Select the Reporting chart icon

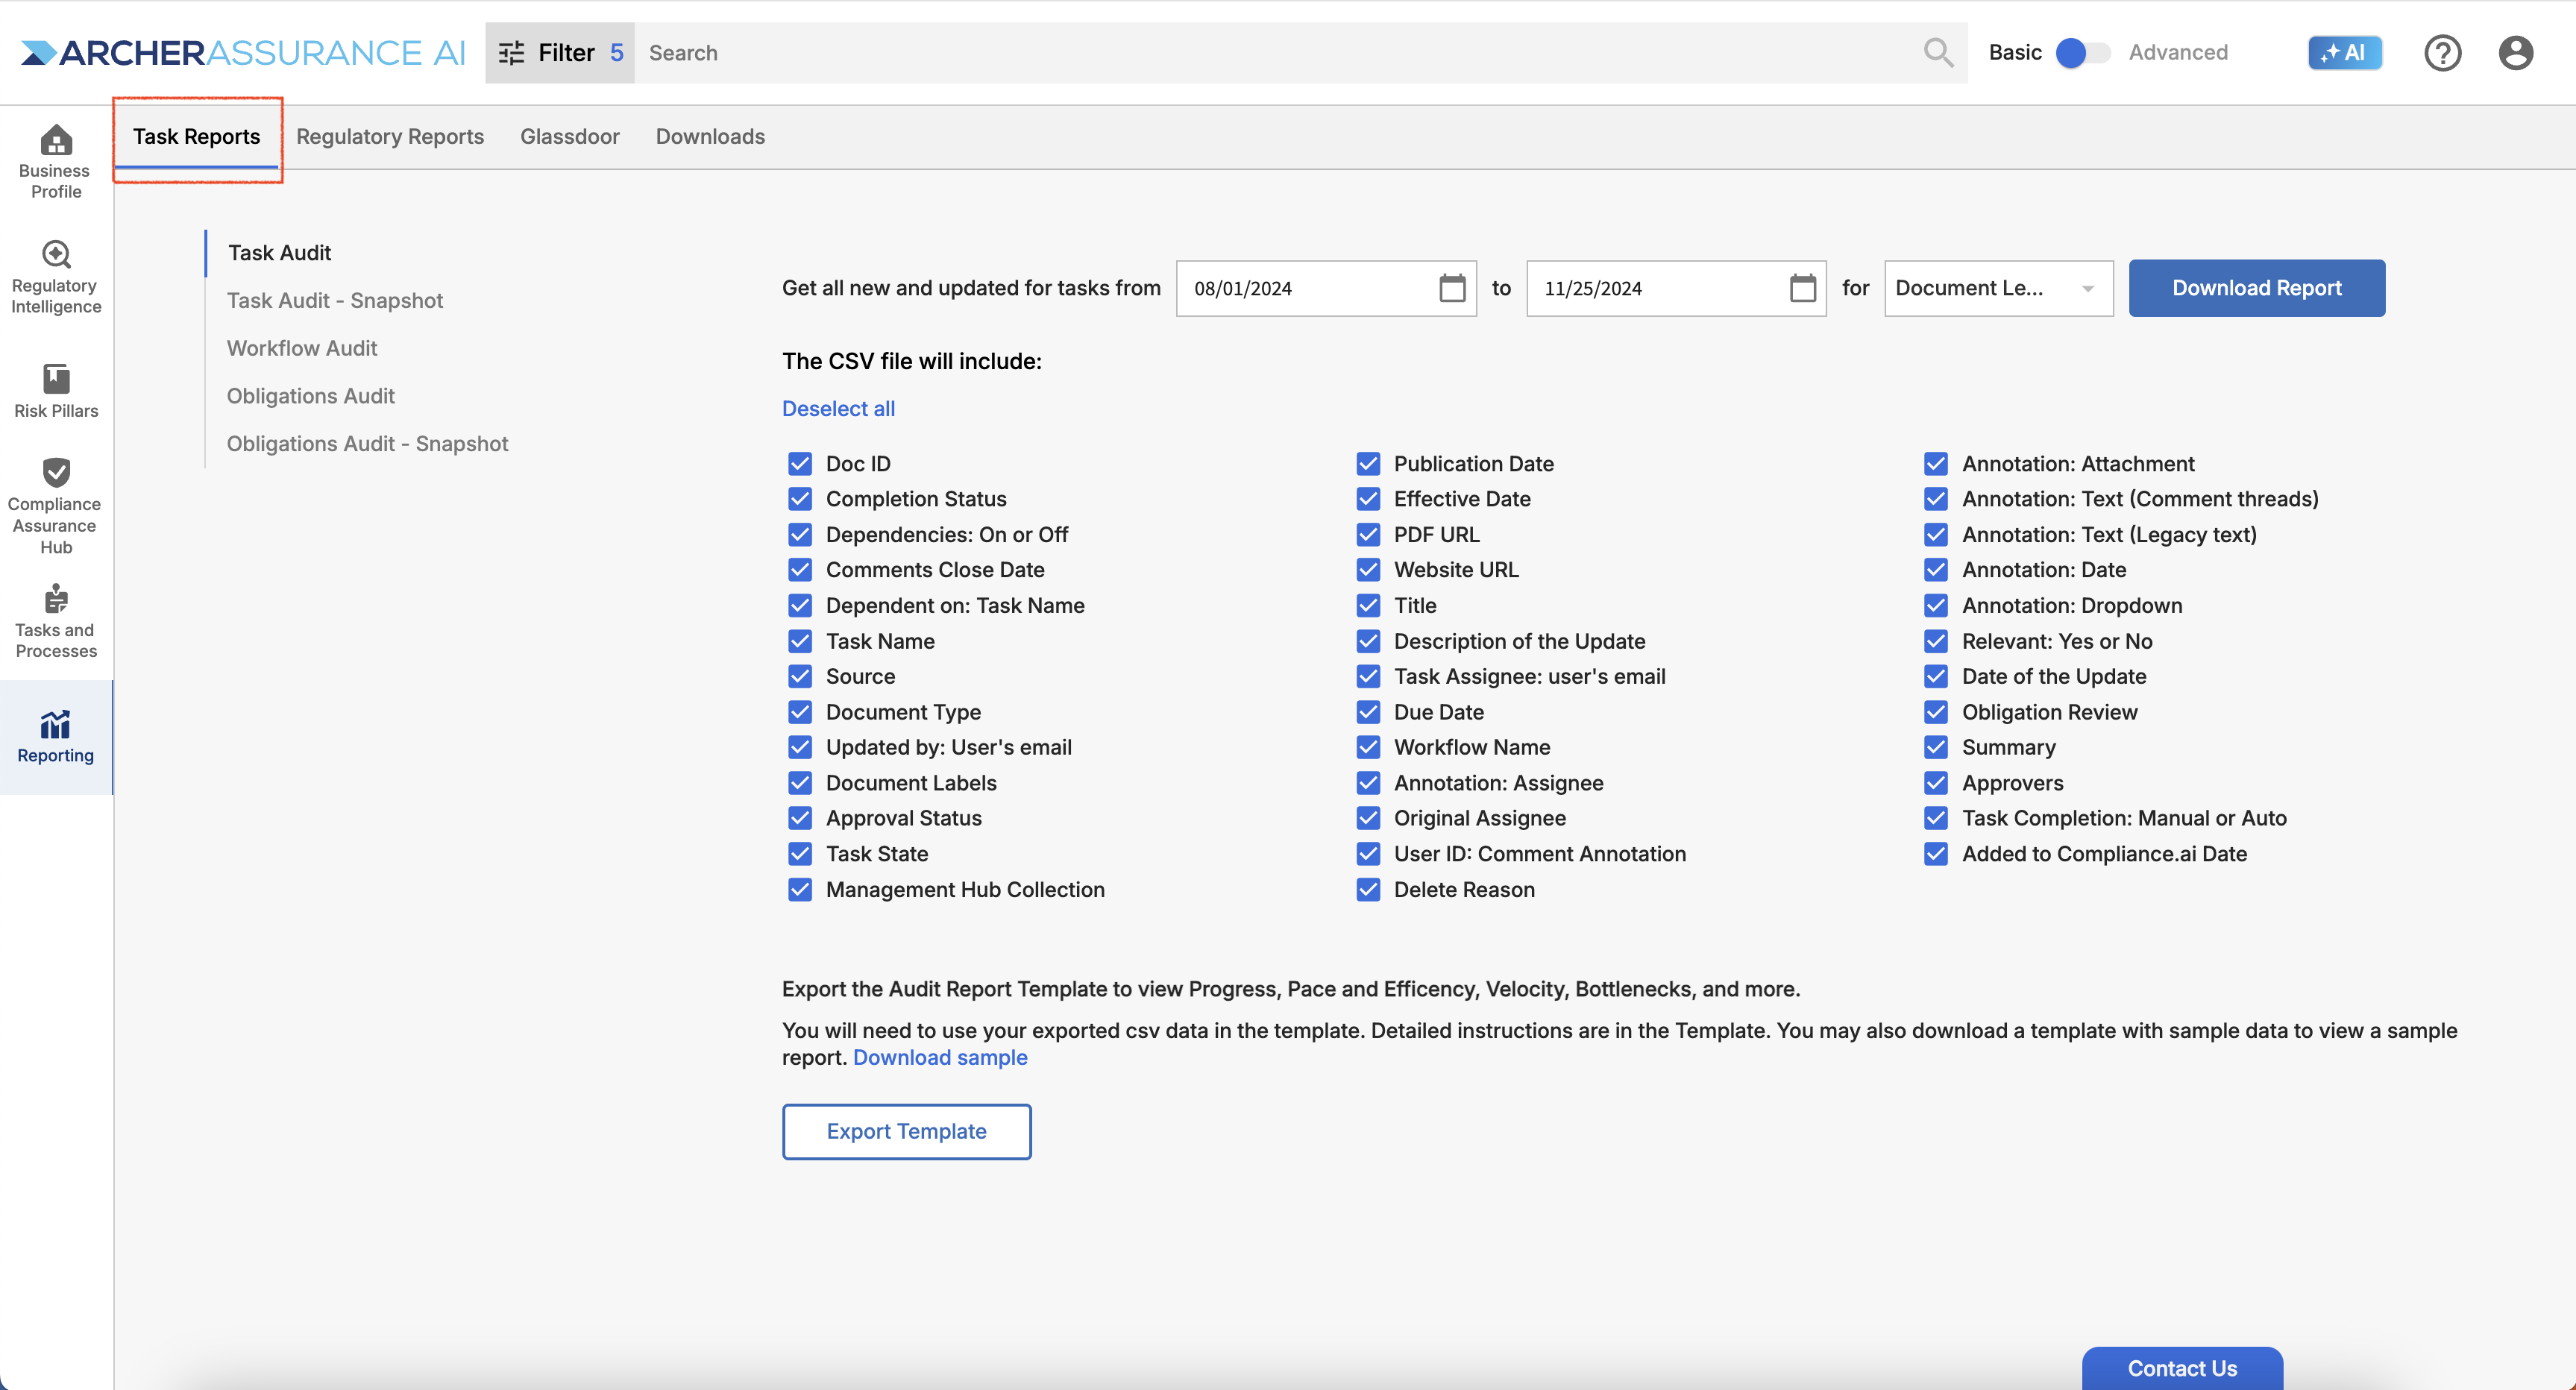56,724
